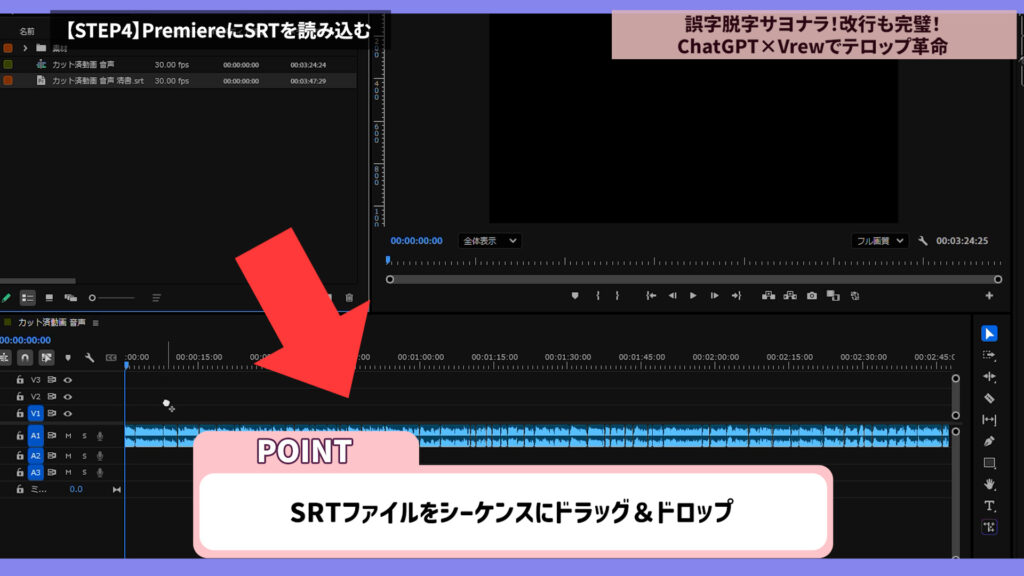Click Mark Out in Program Monitor

click(617, 296)
